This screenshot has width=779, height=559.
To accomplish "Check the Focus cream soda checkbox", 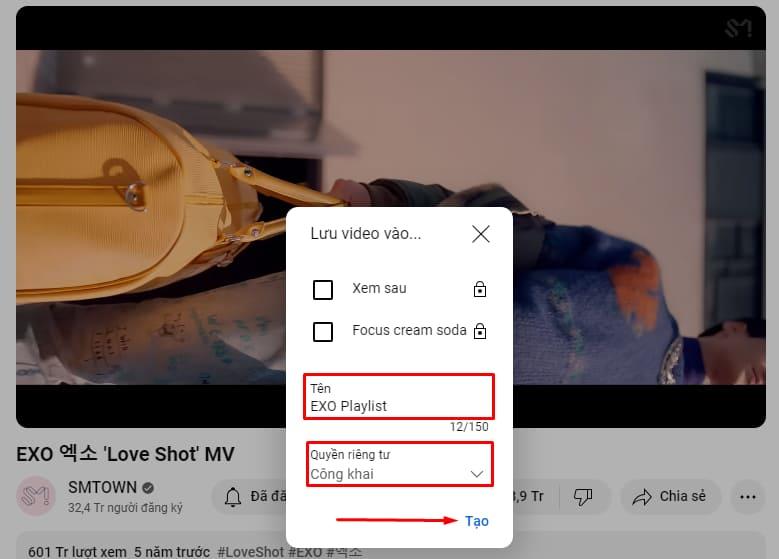I will click(323, 331).
